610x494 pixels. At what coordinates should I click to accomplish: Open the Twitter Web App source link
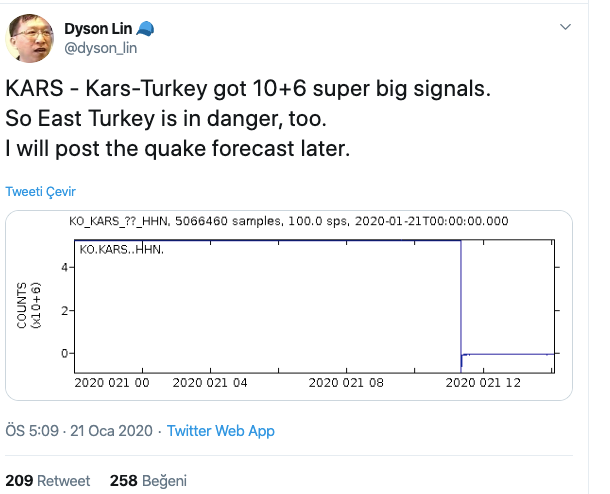point(220,431)
